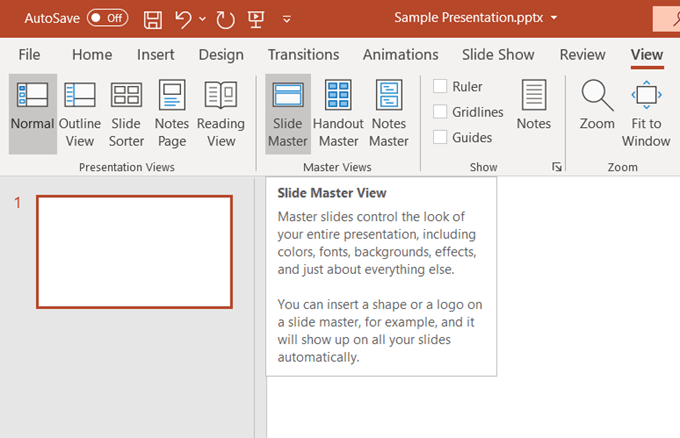The width and height of the screenshot is (680, 438).
Task: Undo the last action
Action: 183,19
